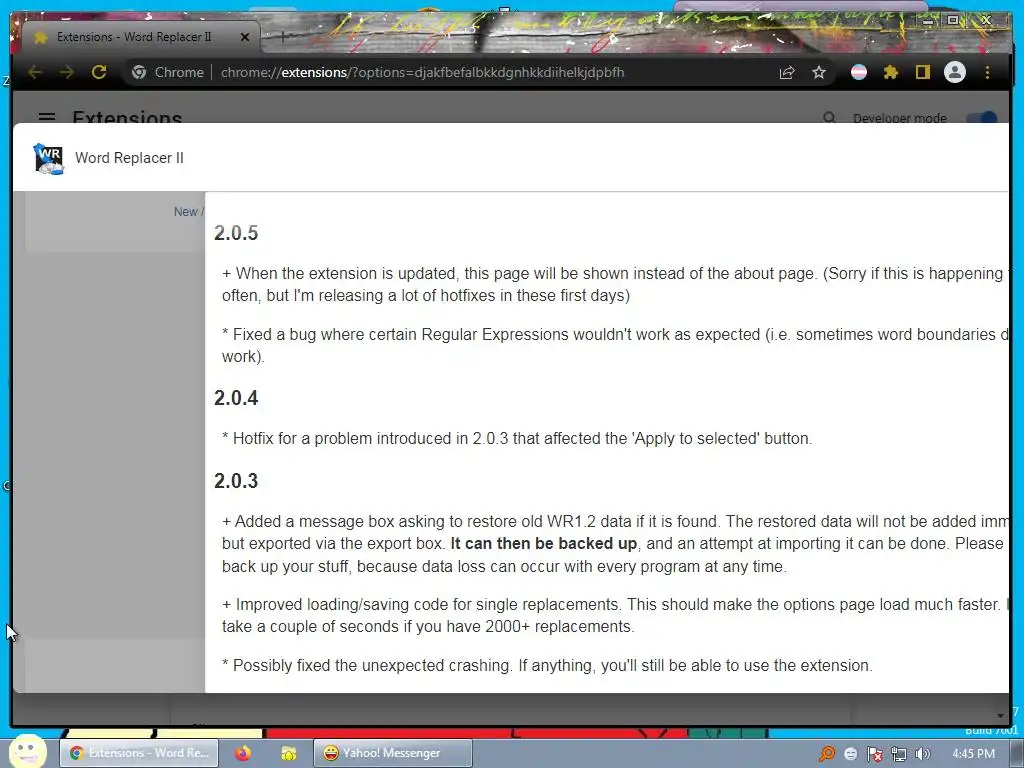
Task: Toggle Chrome's side panel icon
Action: tap(922, 72)
